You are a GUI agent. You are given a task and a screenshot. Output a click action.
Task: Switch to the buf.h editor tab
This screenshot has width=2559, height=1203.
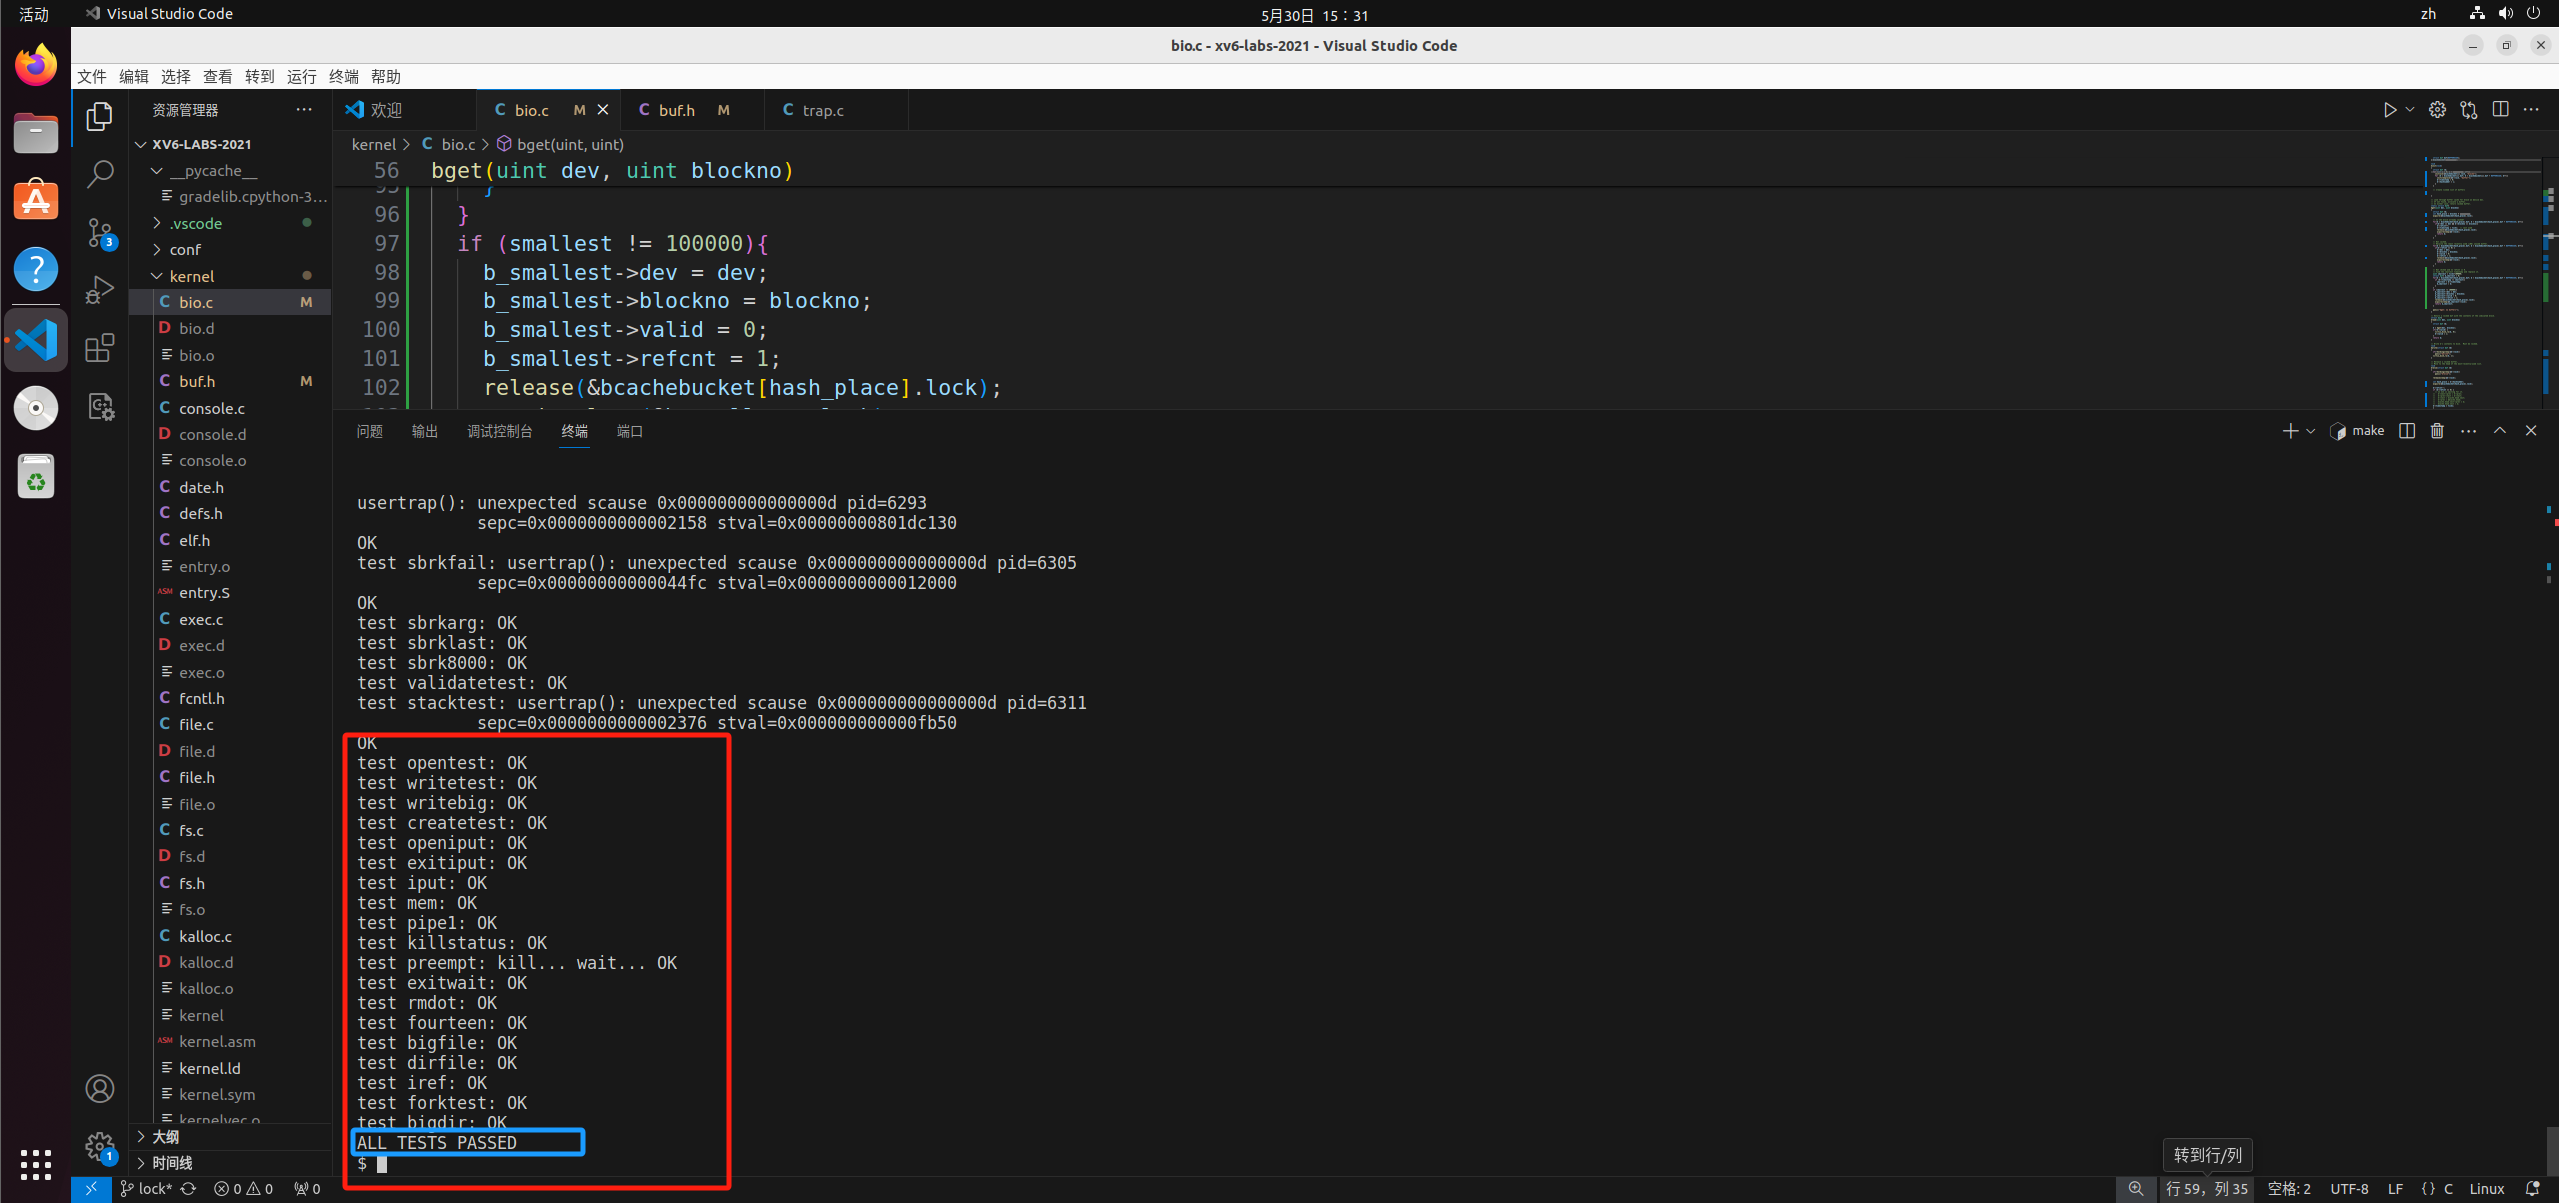coord(692,110)
